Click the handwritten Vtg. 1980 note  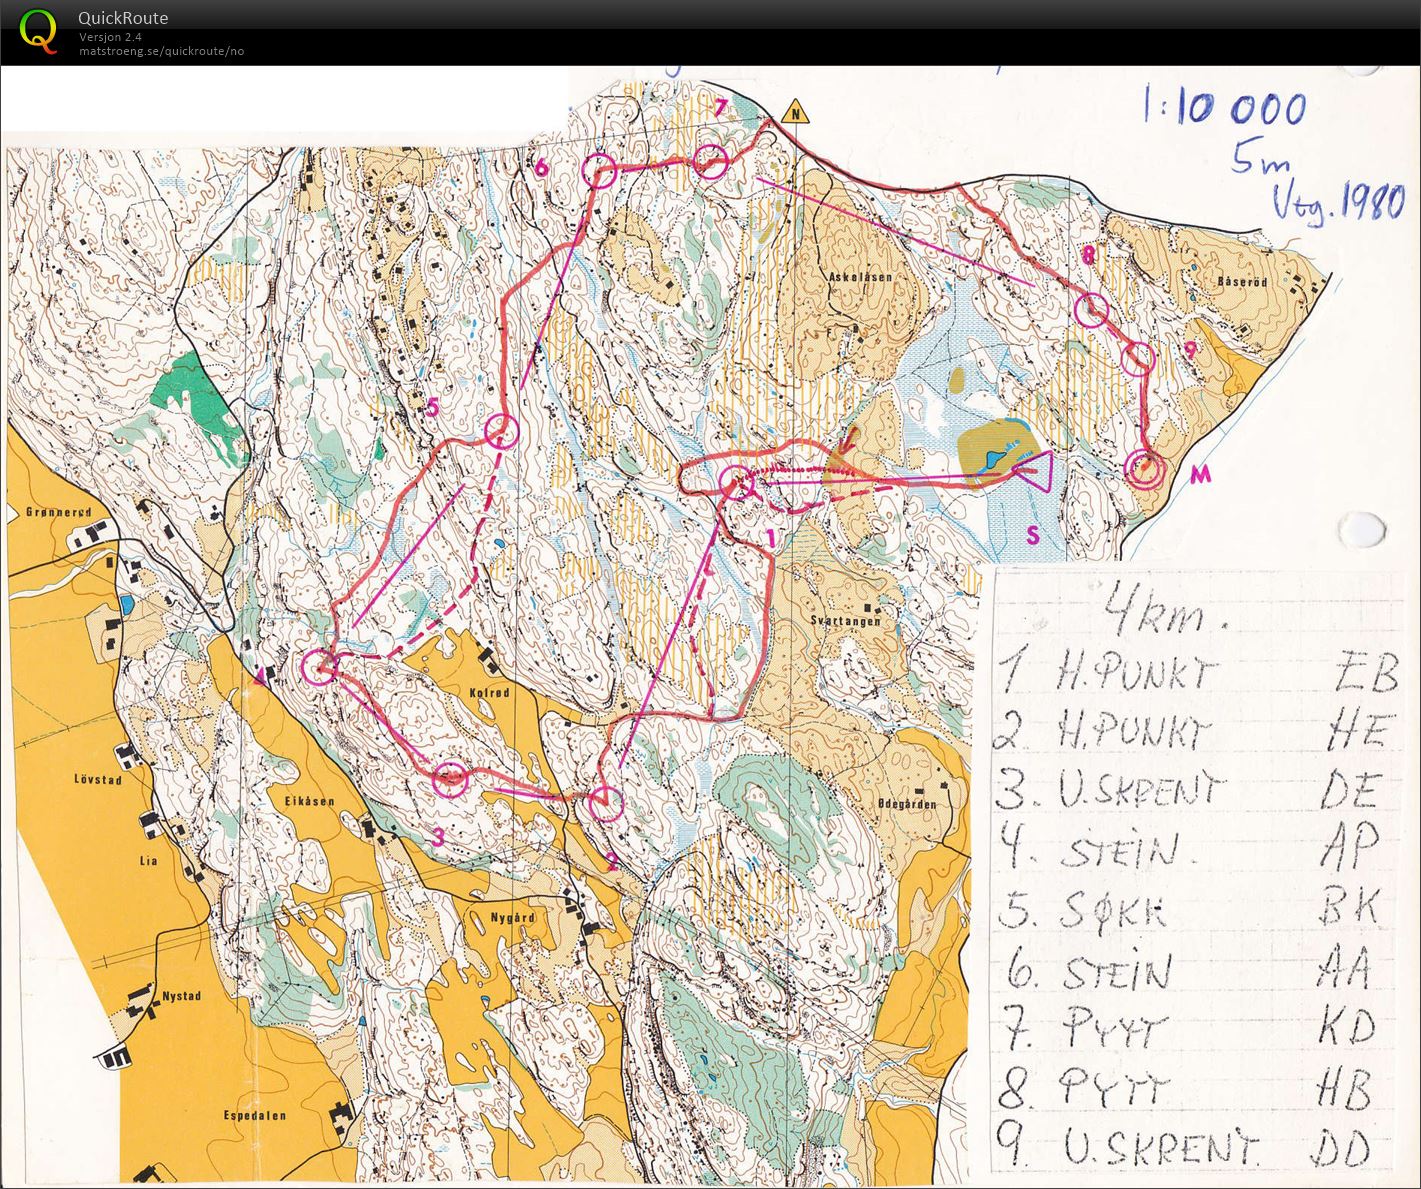coord(1338,203)
